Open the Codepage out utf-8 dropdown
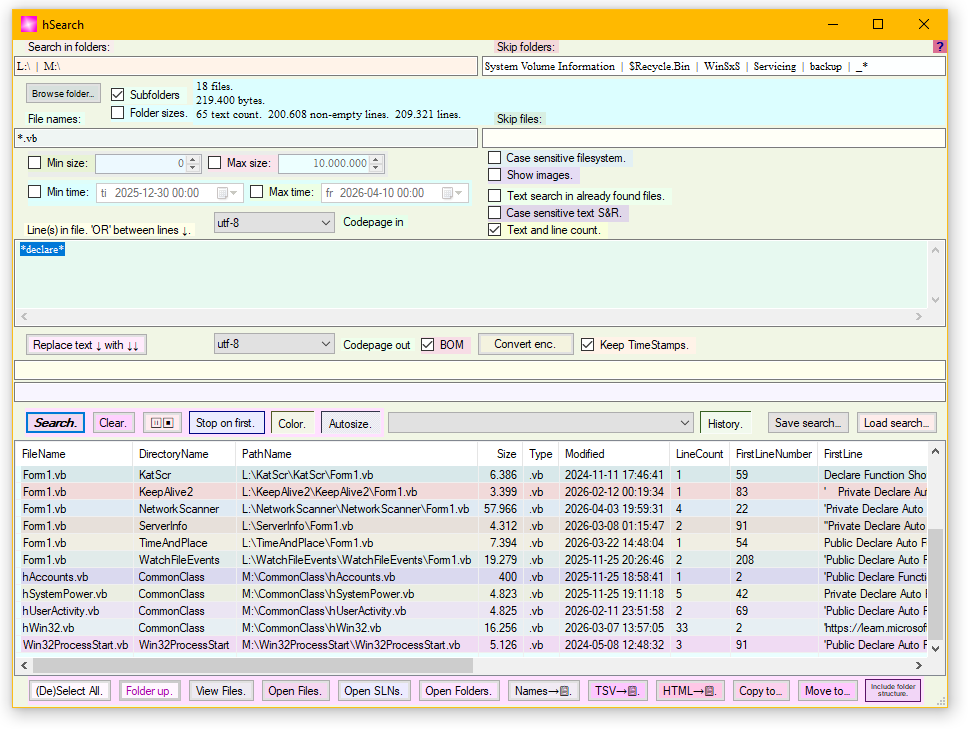Viewport: 968px width, 729px height. pos(274,344)
